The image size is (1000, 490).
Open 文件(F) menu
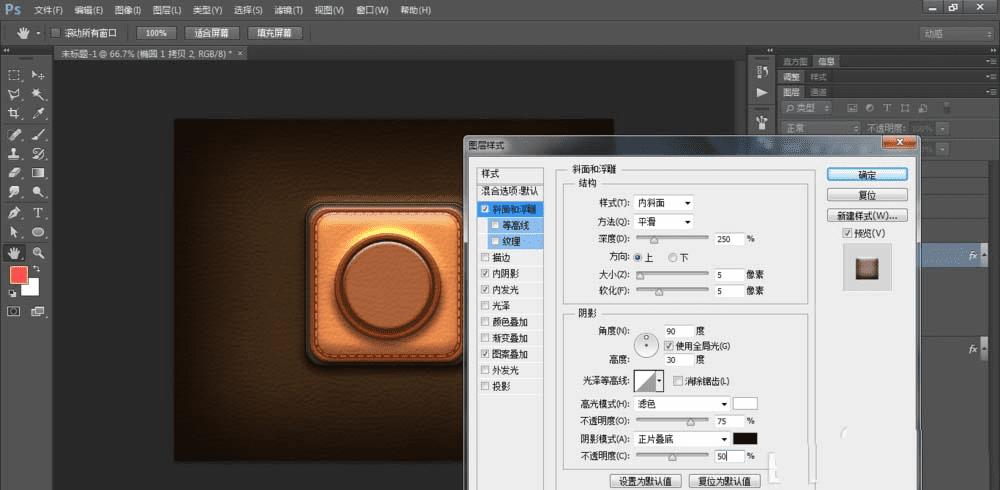pos(48,10)
